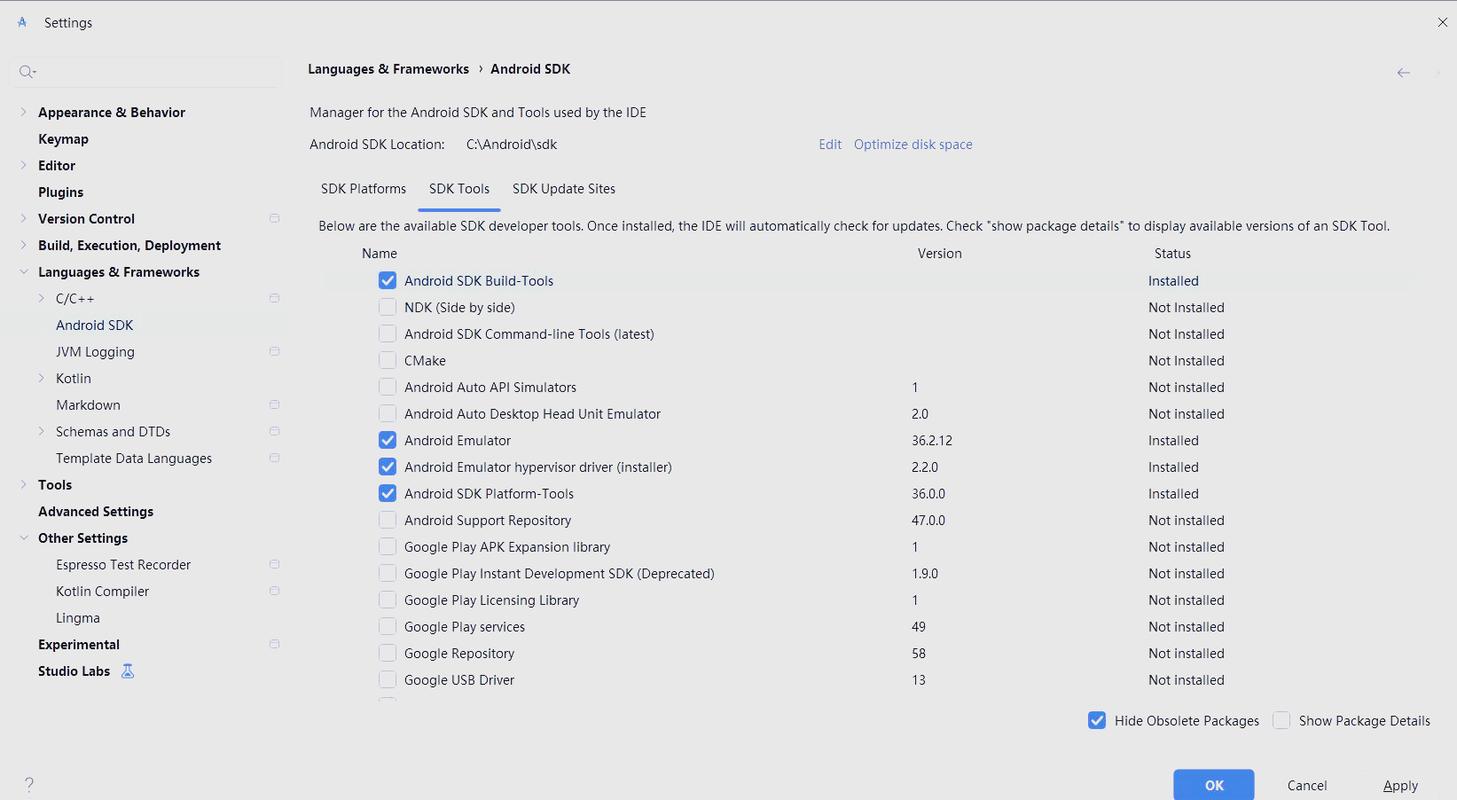Click project-level icon beside JVM Logging
This screenshot has width=1457, height=800.
[274, 351]
